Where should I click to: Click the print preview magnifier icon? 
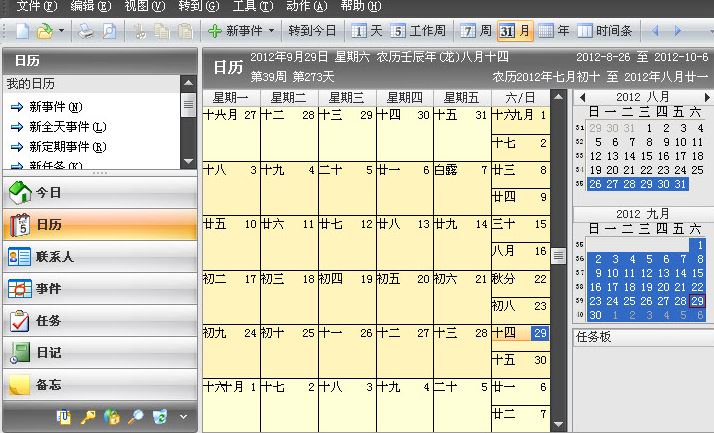109,31
